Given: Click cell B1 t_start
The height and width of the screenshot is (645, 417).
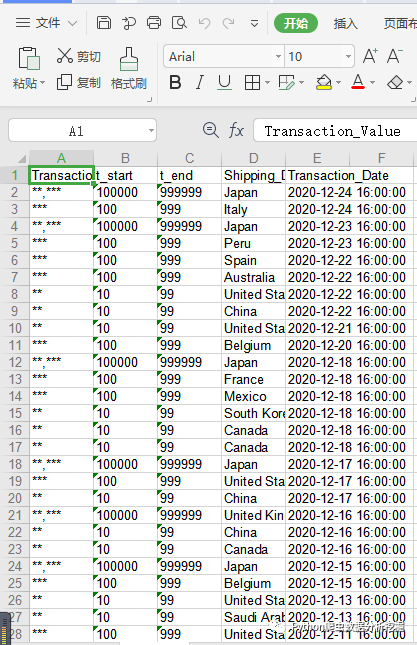Looking at the screenshot, I should tap(126, 176).
